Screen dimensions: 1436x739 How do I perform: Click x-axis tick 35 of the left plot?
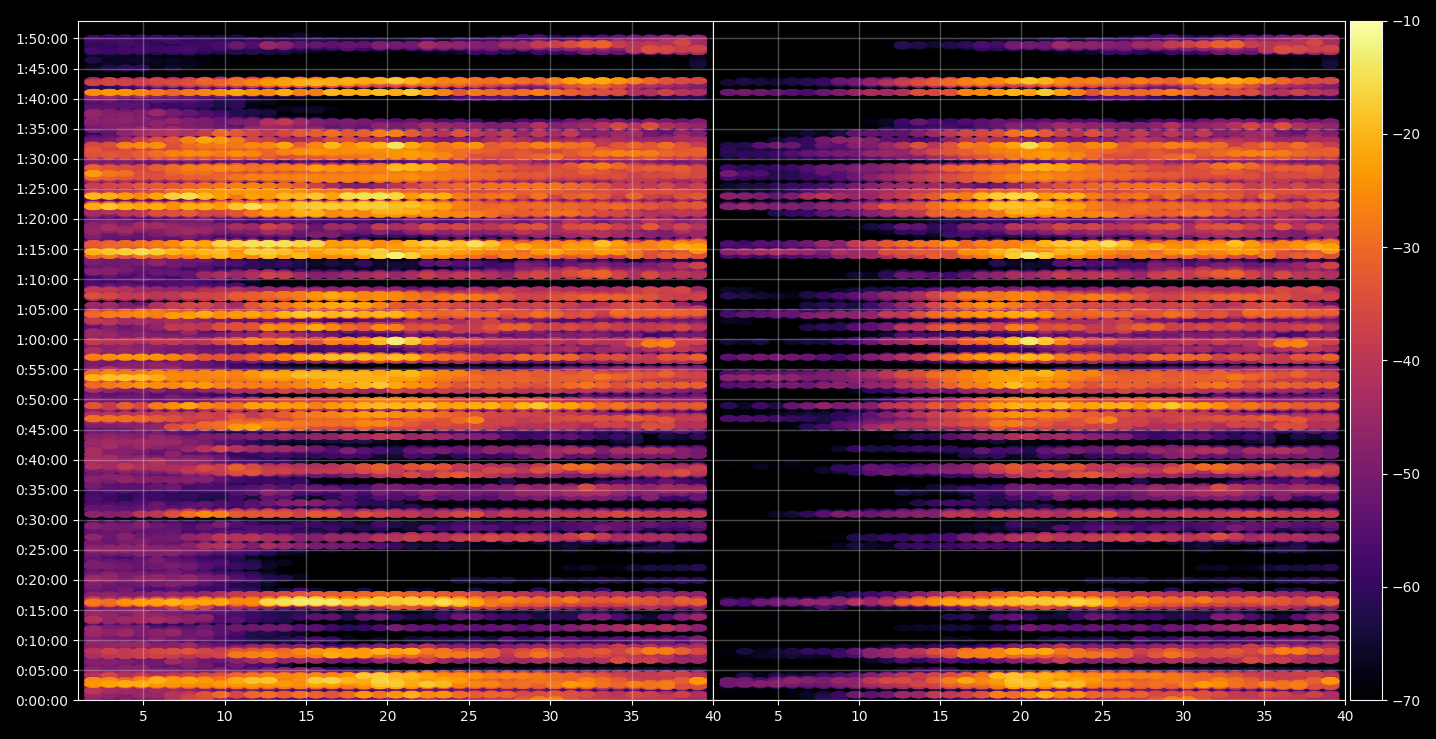(632, 717)
